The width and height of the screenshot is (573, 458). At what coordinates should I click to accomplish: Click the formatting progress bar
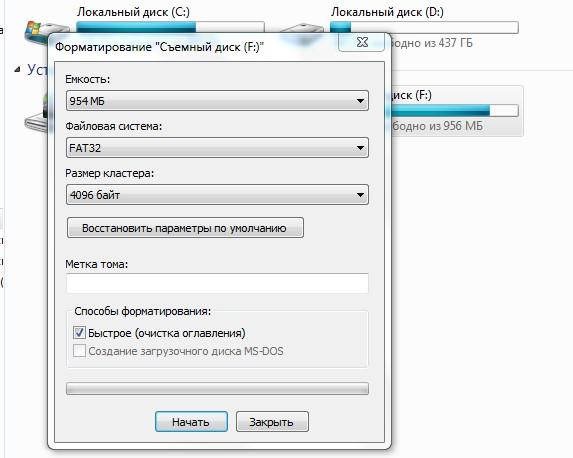coord(217,389)
